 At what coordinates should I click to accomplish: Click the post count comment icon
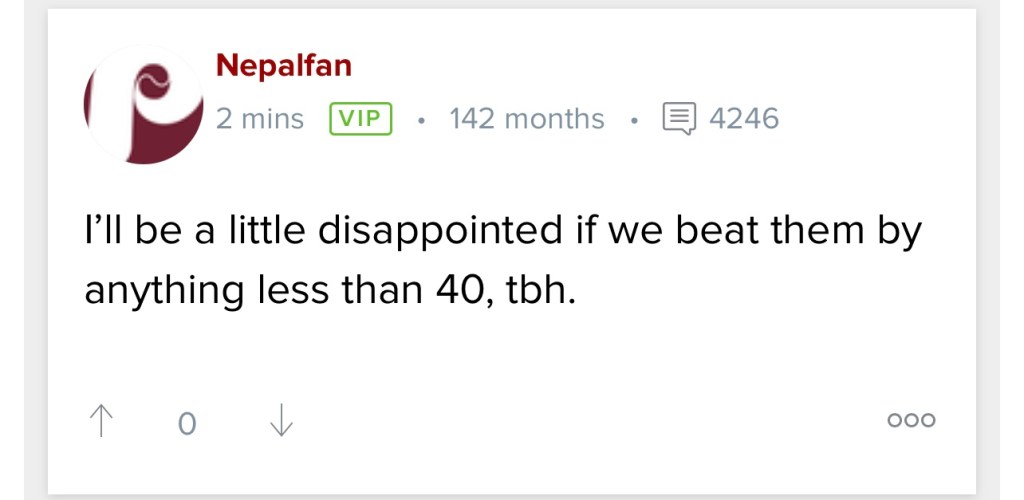679,119
